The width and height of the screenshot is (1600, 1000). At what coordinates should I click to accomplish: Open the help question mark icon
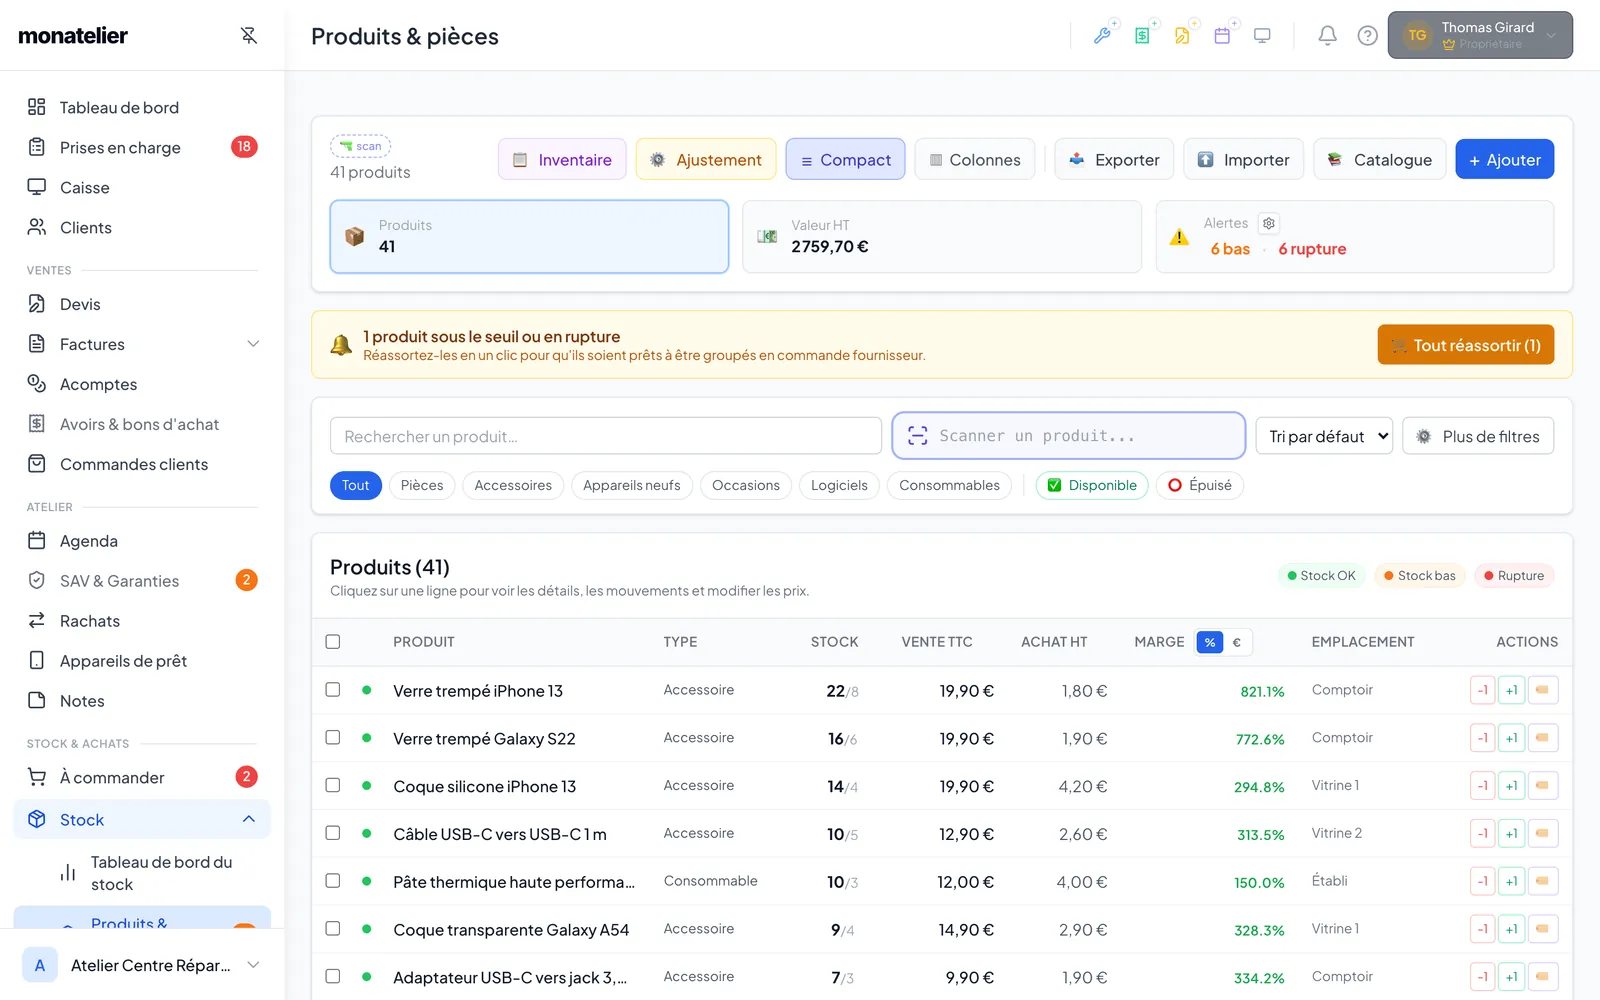1367,36
